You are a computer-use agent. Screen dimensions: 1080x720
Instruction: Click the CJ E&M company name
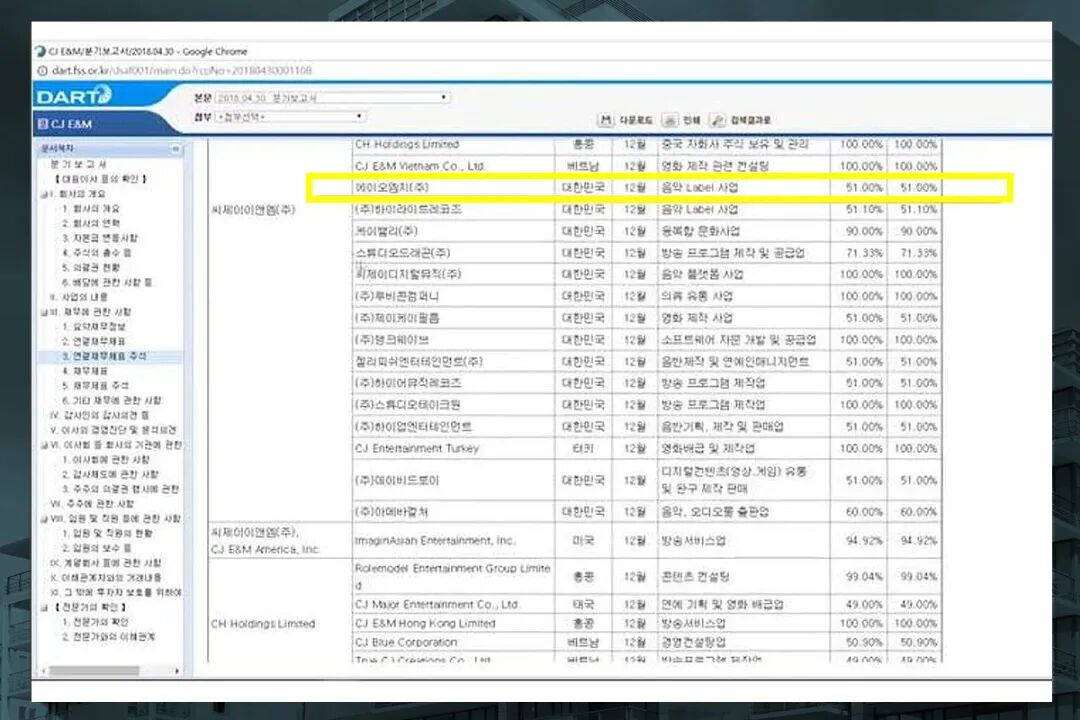click(x=71, y=124)
